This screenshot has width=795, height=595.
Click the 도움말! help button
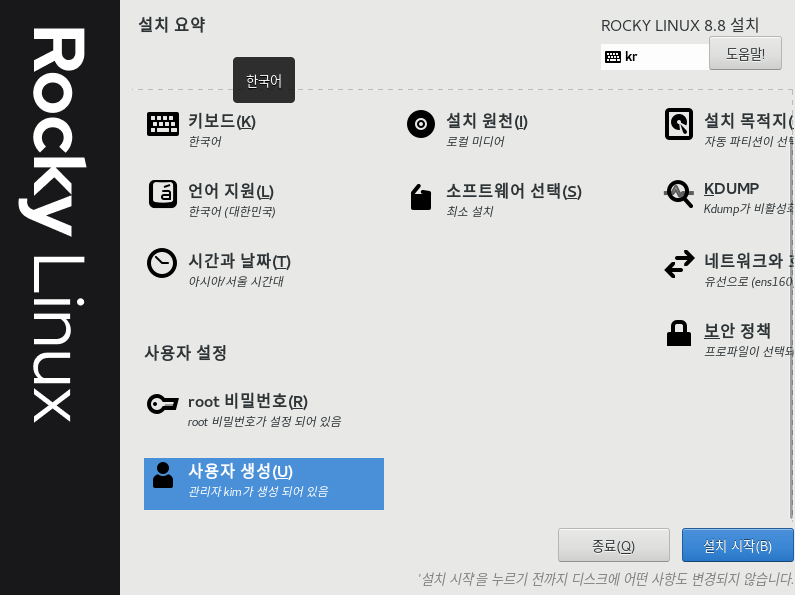pos(745,53)
